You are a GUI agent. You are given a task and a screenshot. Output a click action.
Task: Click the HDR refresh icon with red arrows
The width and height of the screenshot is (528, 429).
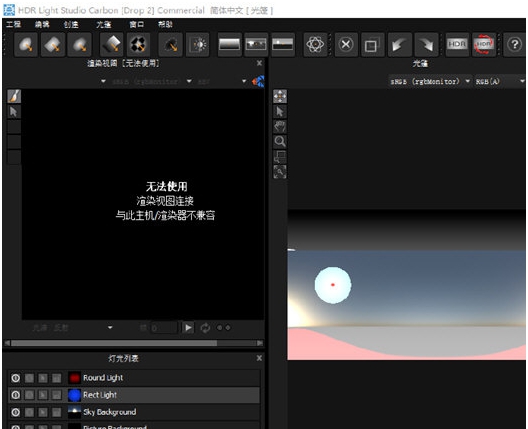[x=484, y=44]
